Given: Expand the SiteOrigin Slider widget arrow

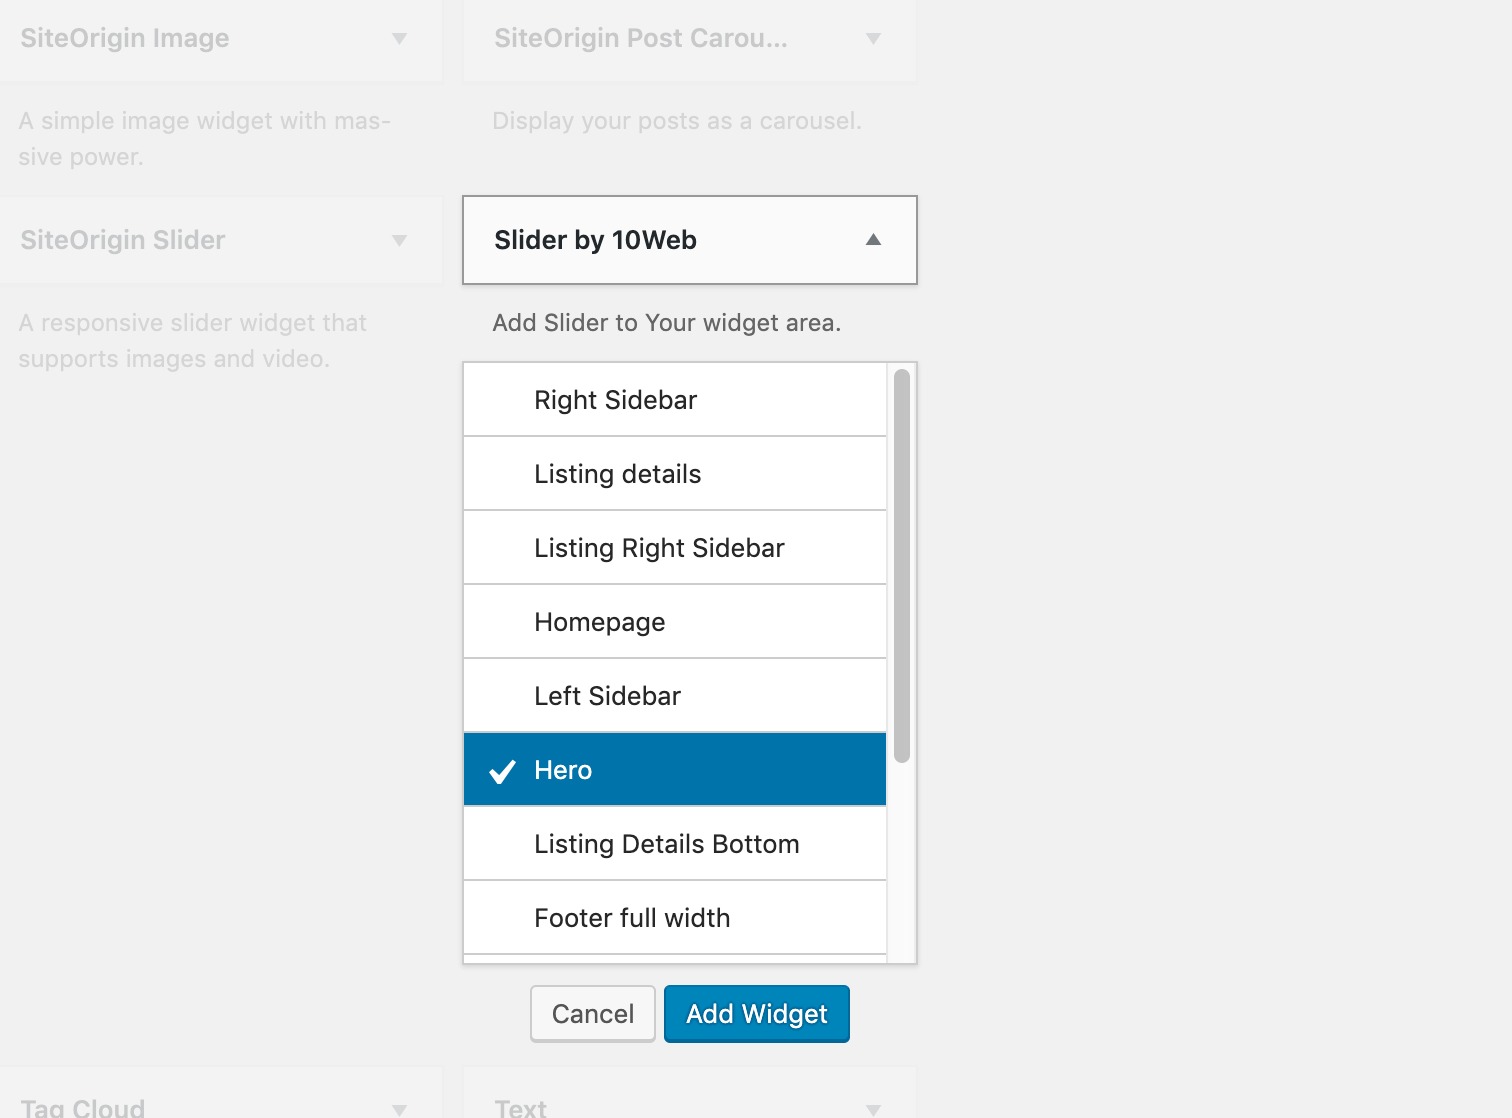Looking at the screenshot, I should pyautogui.click(x=400, y=241).
